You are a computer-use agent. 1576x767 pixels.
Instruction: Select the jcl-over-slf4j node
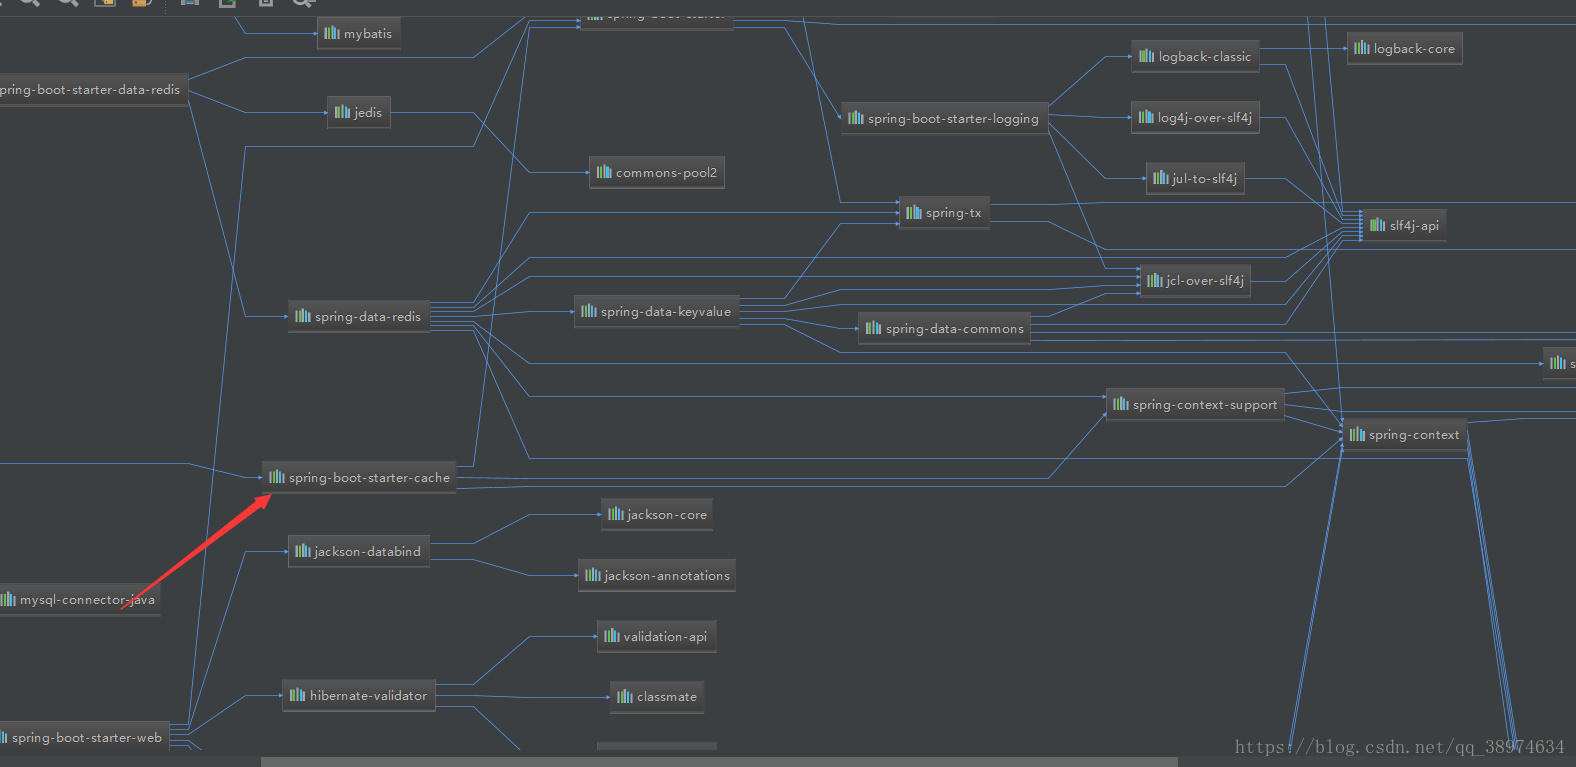tap(1195, 280)
